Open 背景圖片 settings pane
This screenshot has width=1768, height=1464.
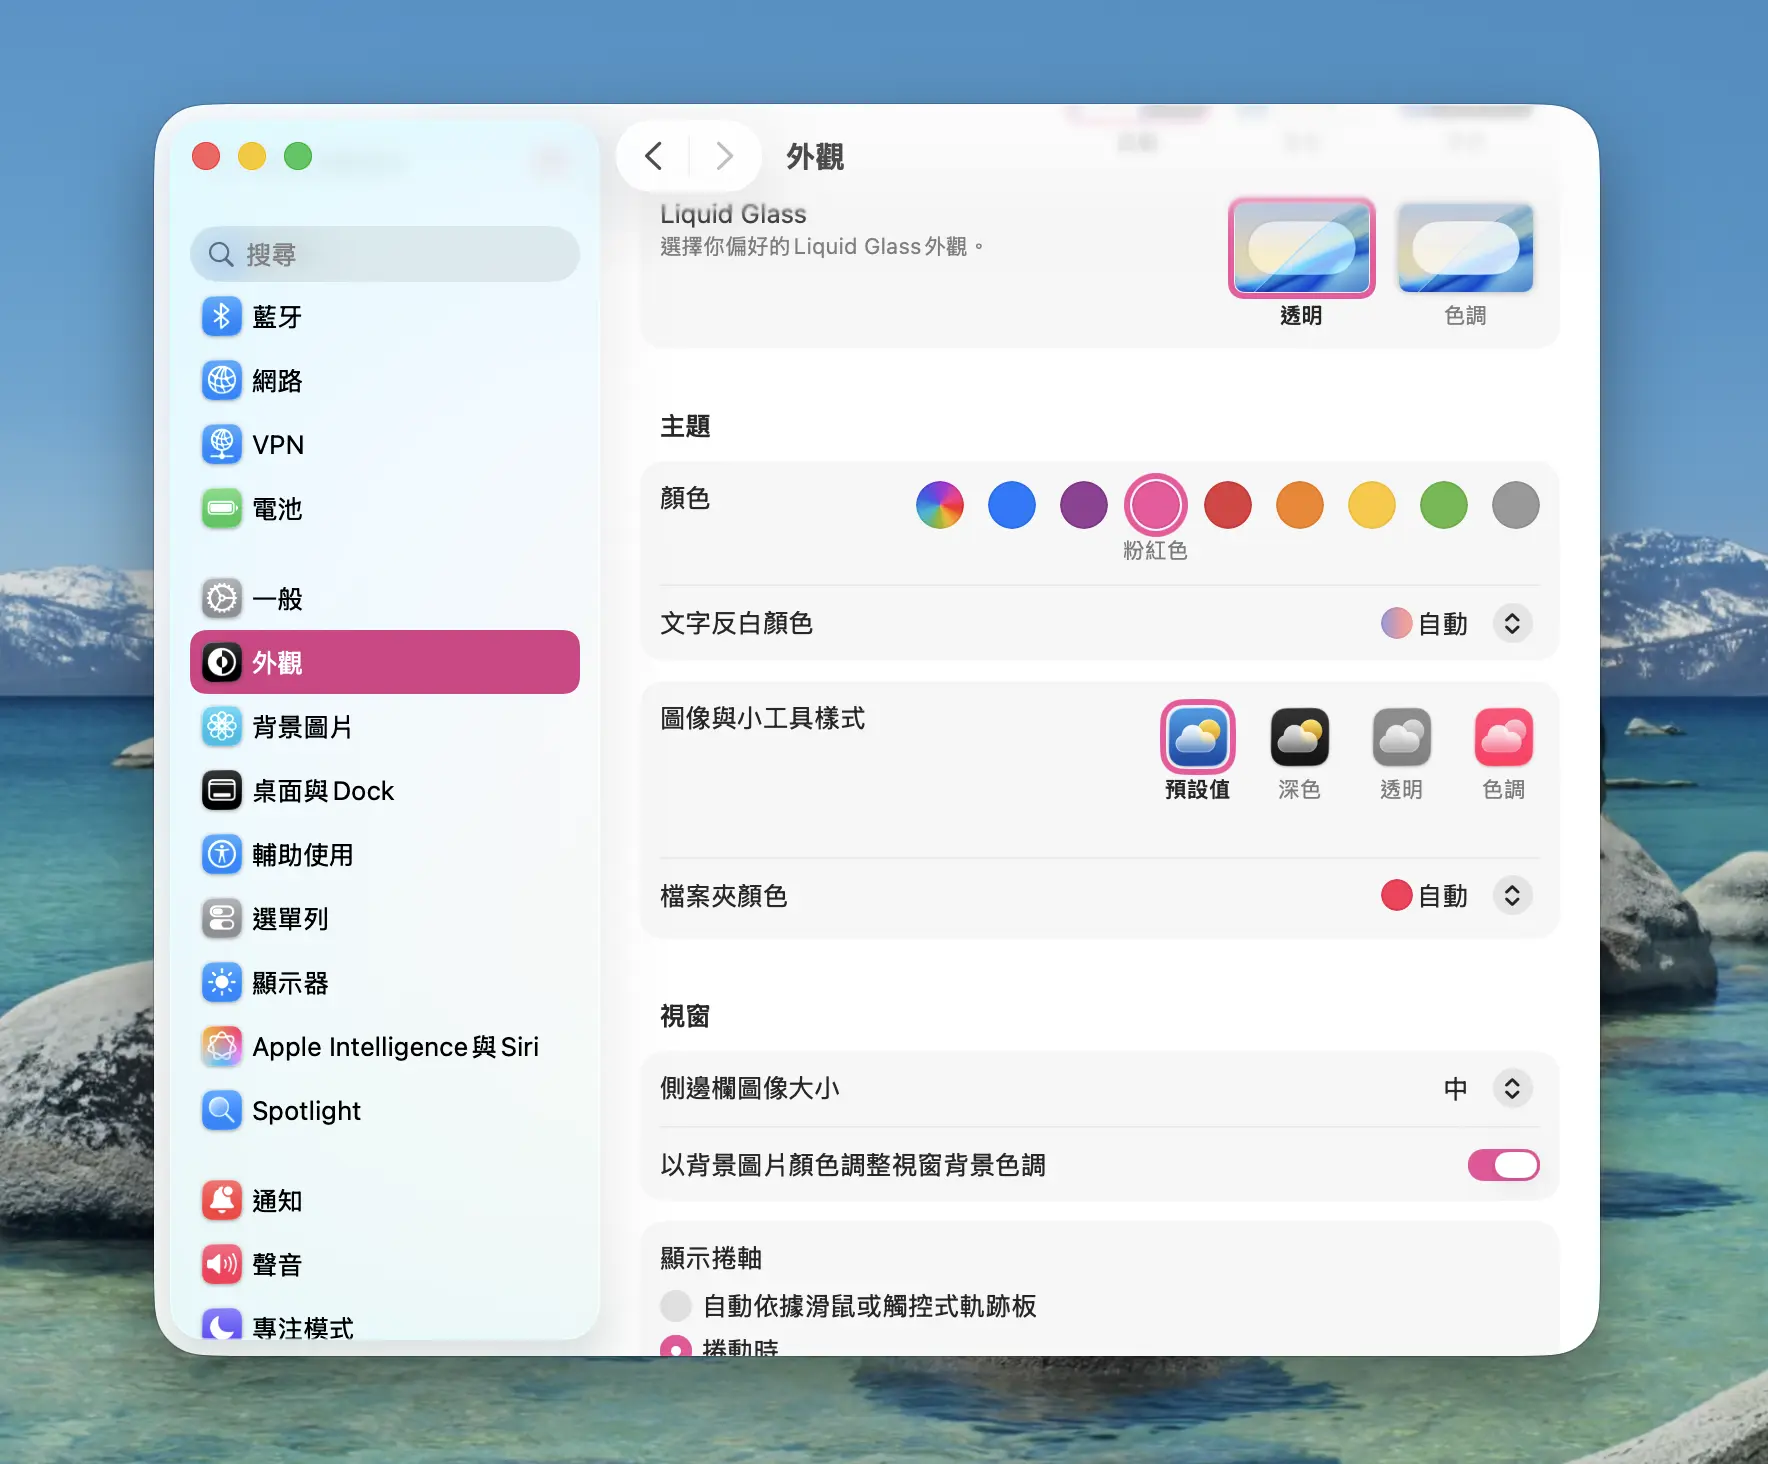coord(385,727)
